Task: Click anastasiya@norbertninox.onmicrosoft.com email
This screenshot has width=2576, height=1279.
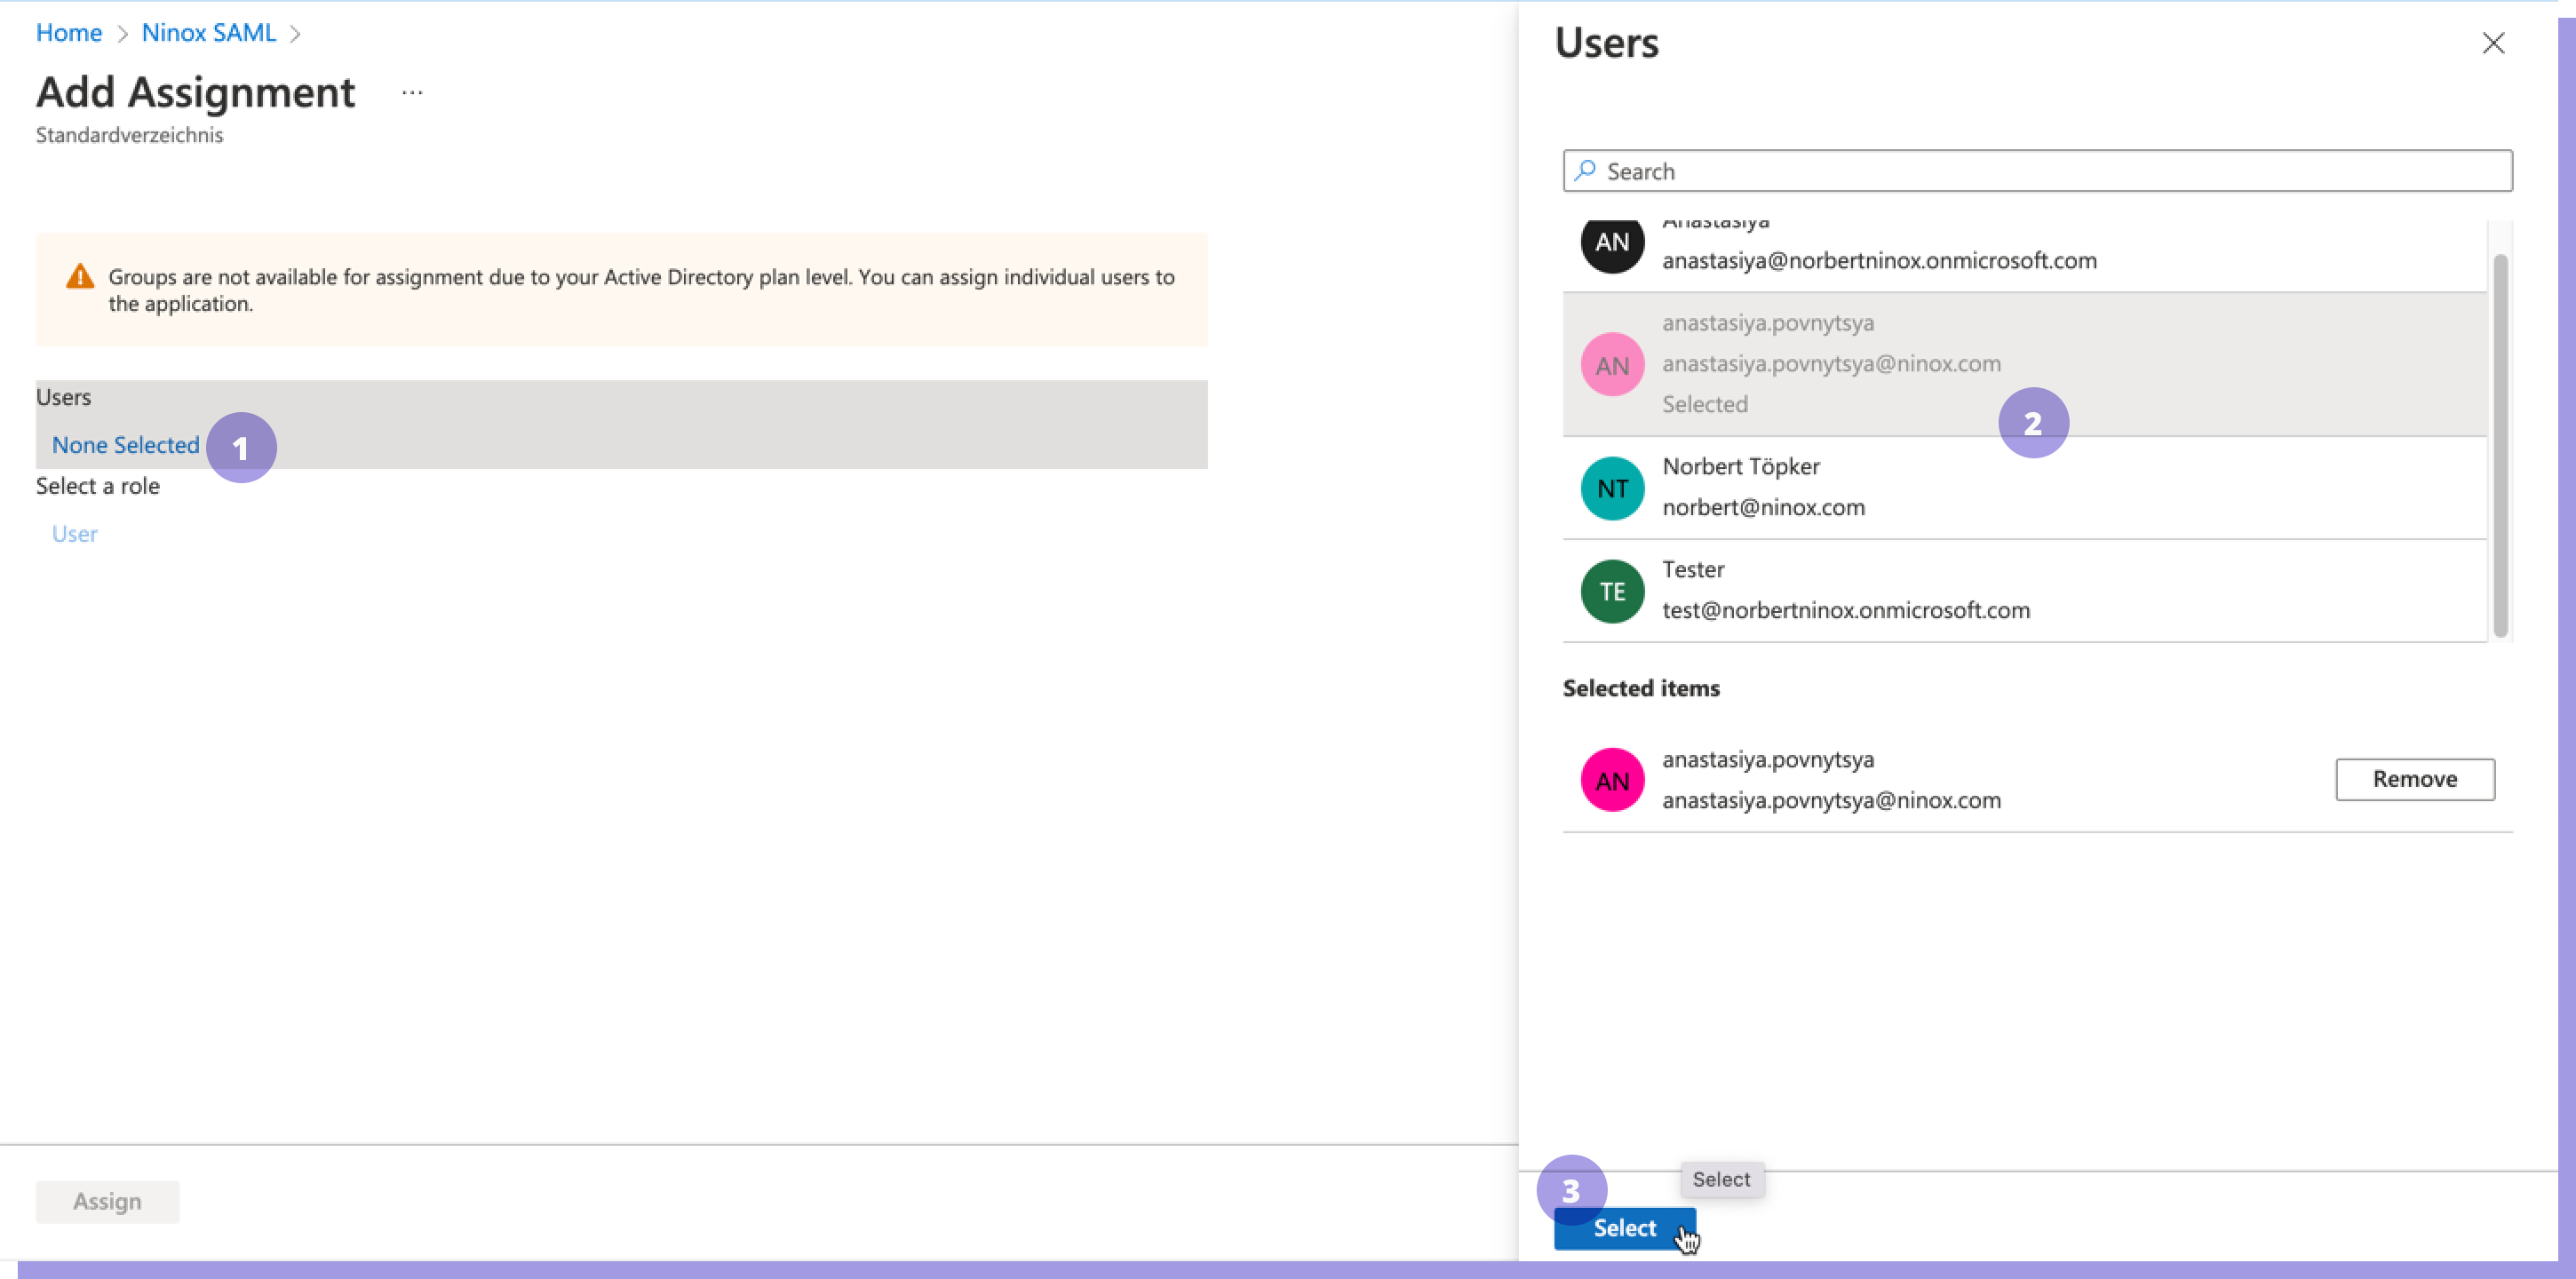Action: coord(1879,261)
